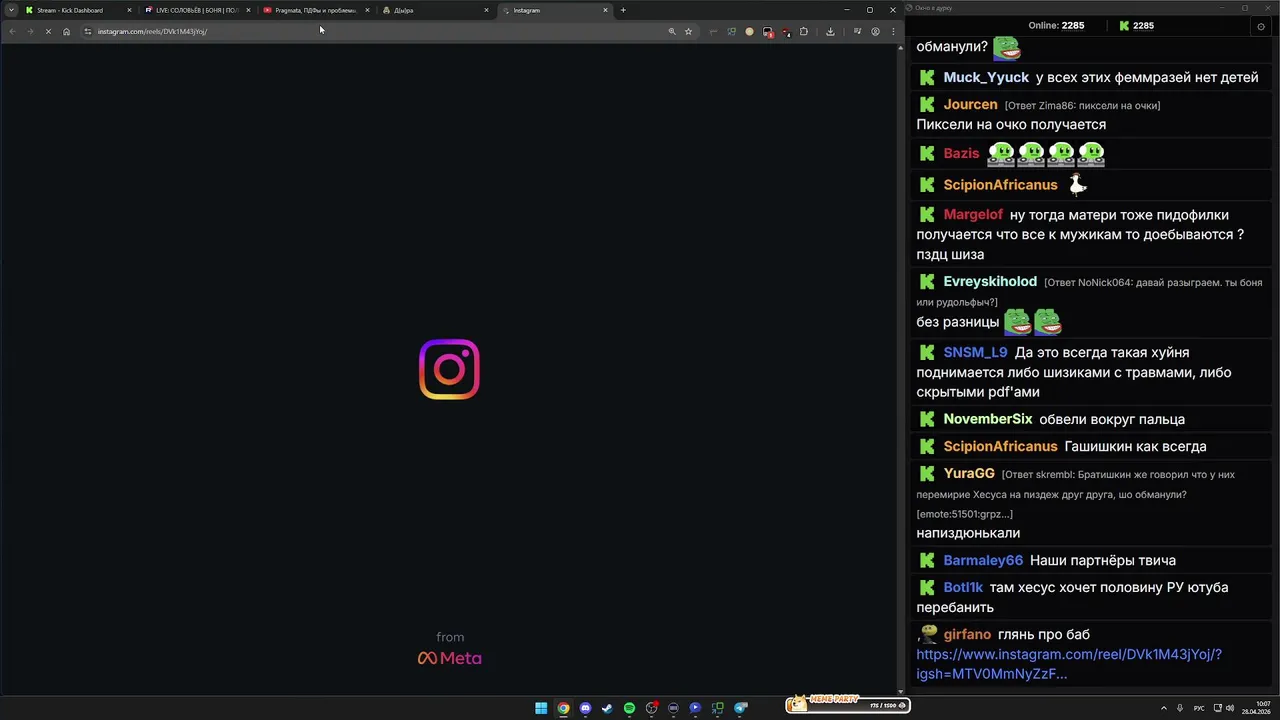Open the Chrome three-dot menu
The image size is (1280, 720).
click(892, 31)
